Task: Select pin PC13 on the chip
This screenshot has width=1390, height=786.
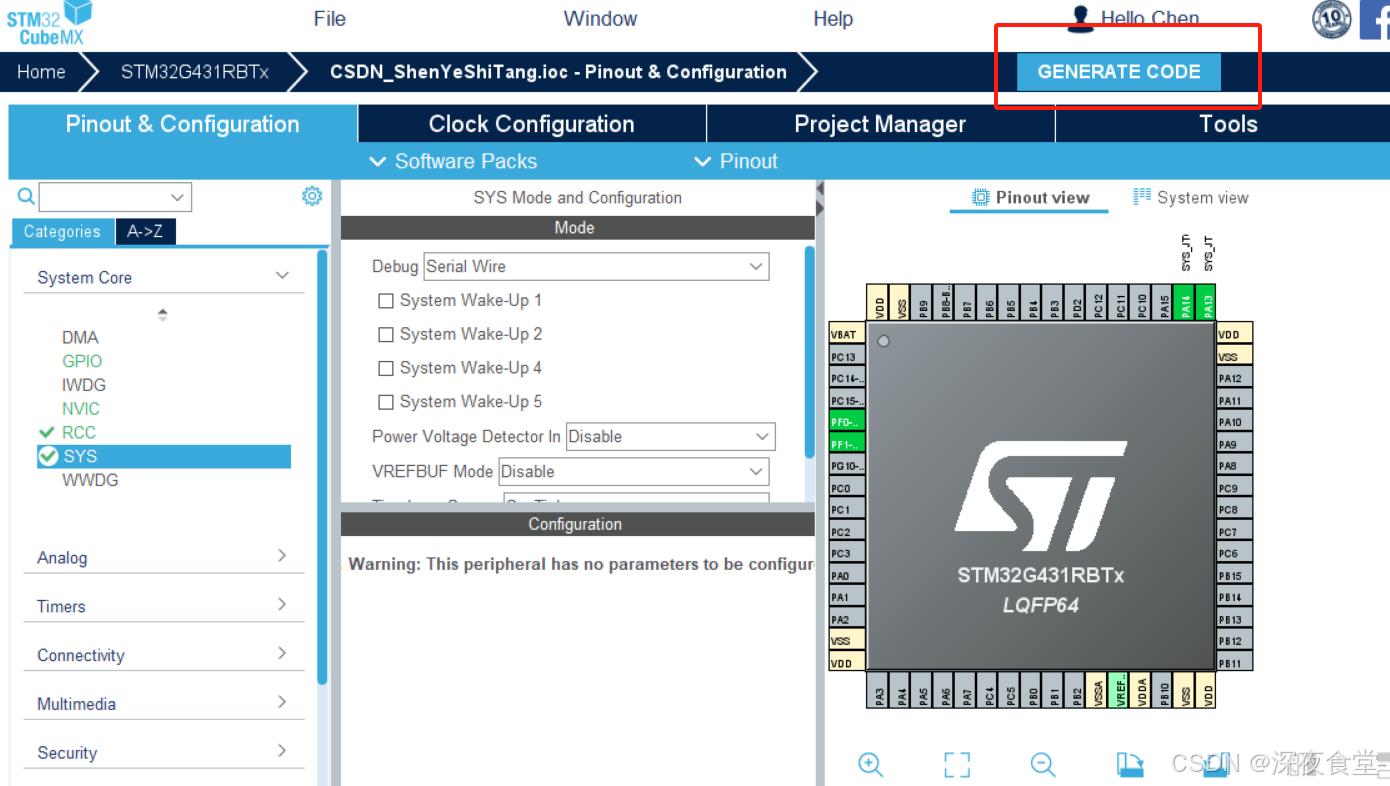Action: (847, 356)
